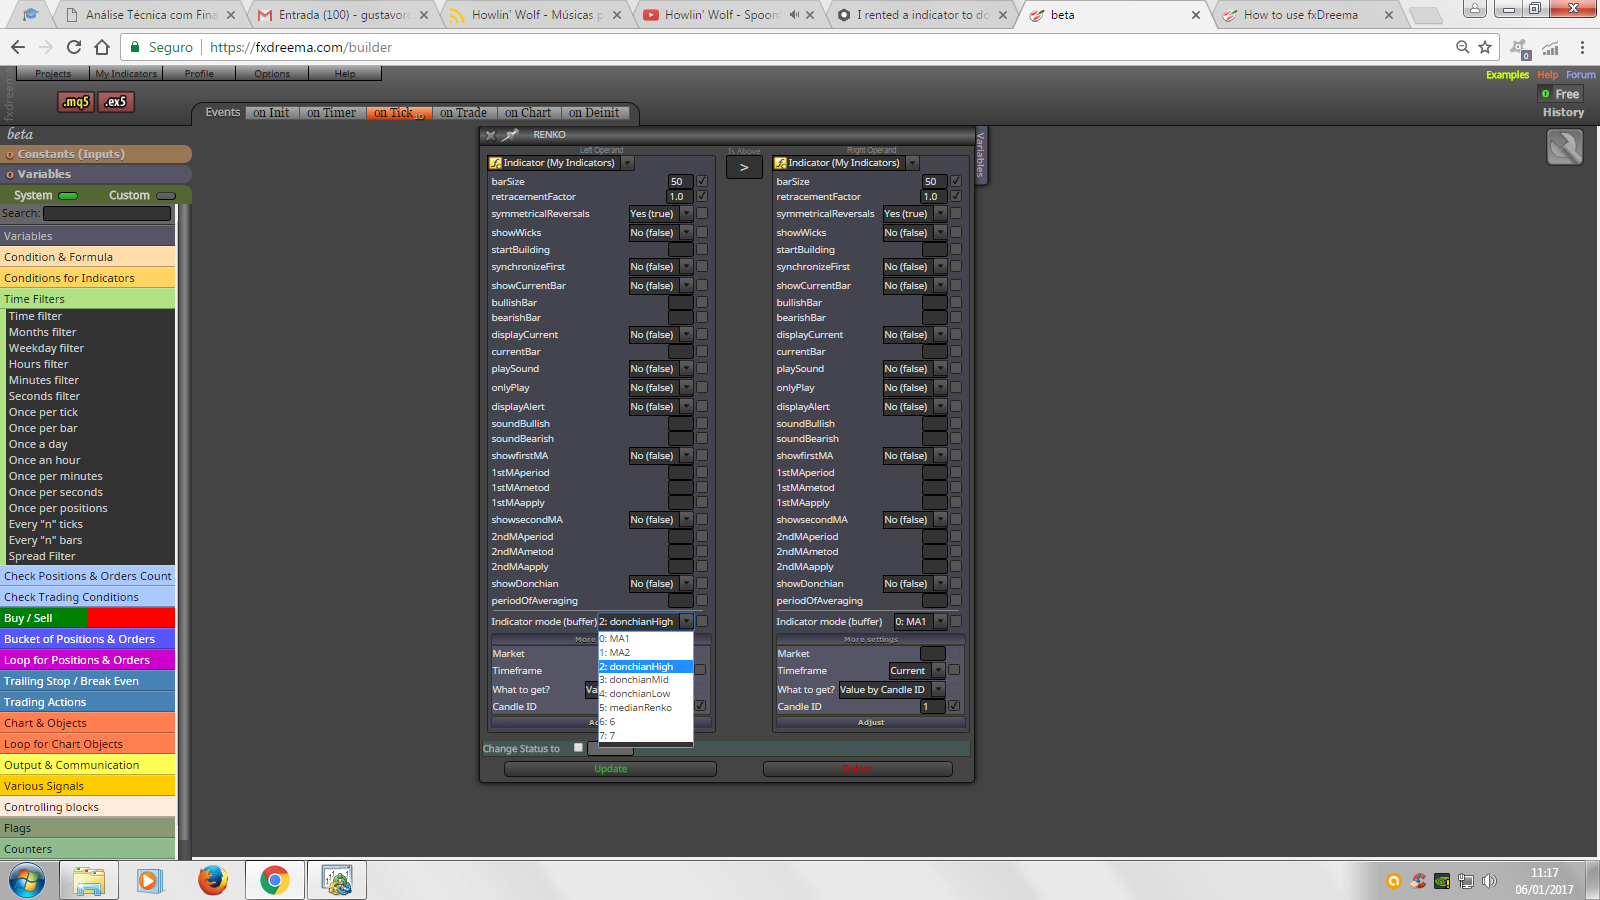Open right What to get dropdown
The height and width of the screenshot is (900, 1600).
pos(892,690)
